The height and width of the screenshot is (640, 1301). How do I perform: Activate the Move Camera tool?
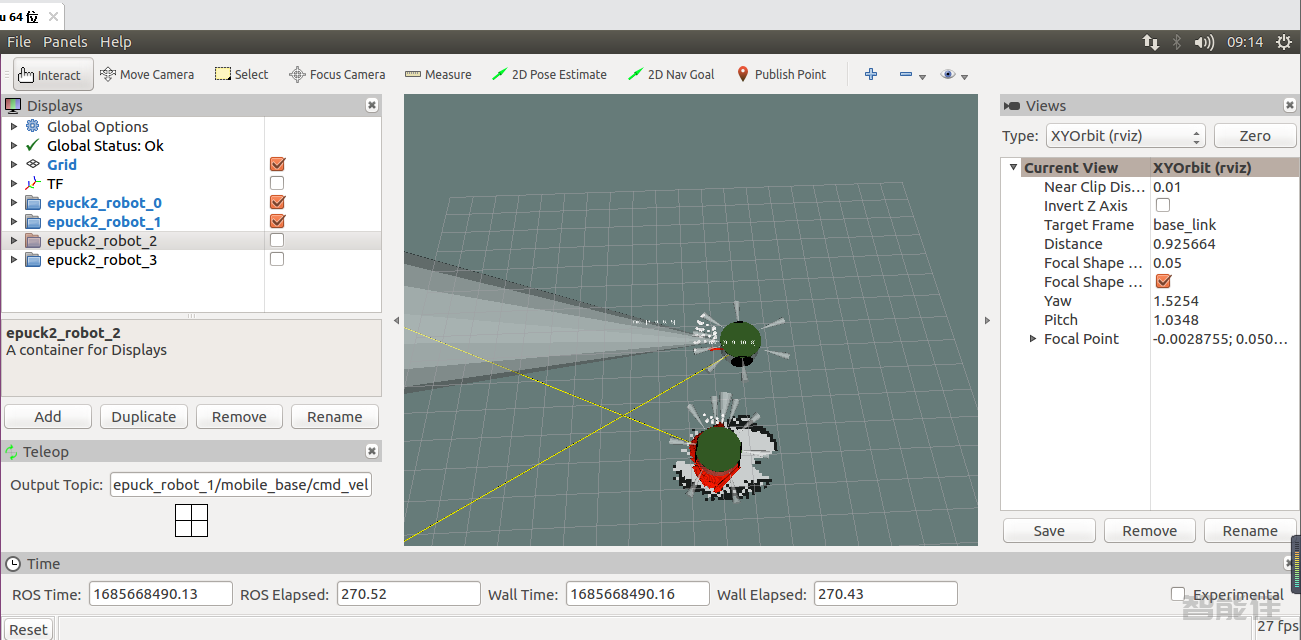pos(147,74)
